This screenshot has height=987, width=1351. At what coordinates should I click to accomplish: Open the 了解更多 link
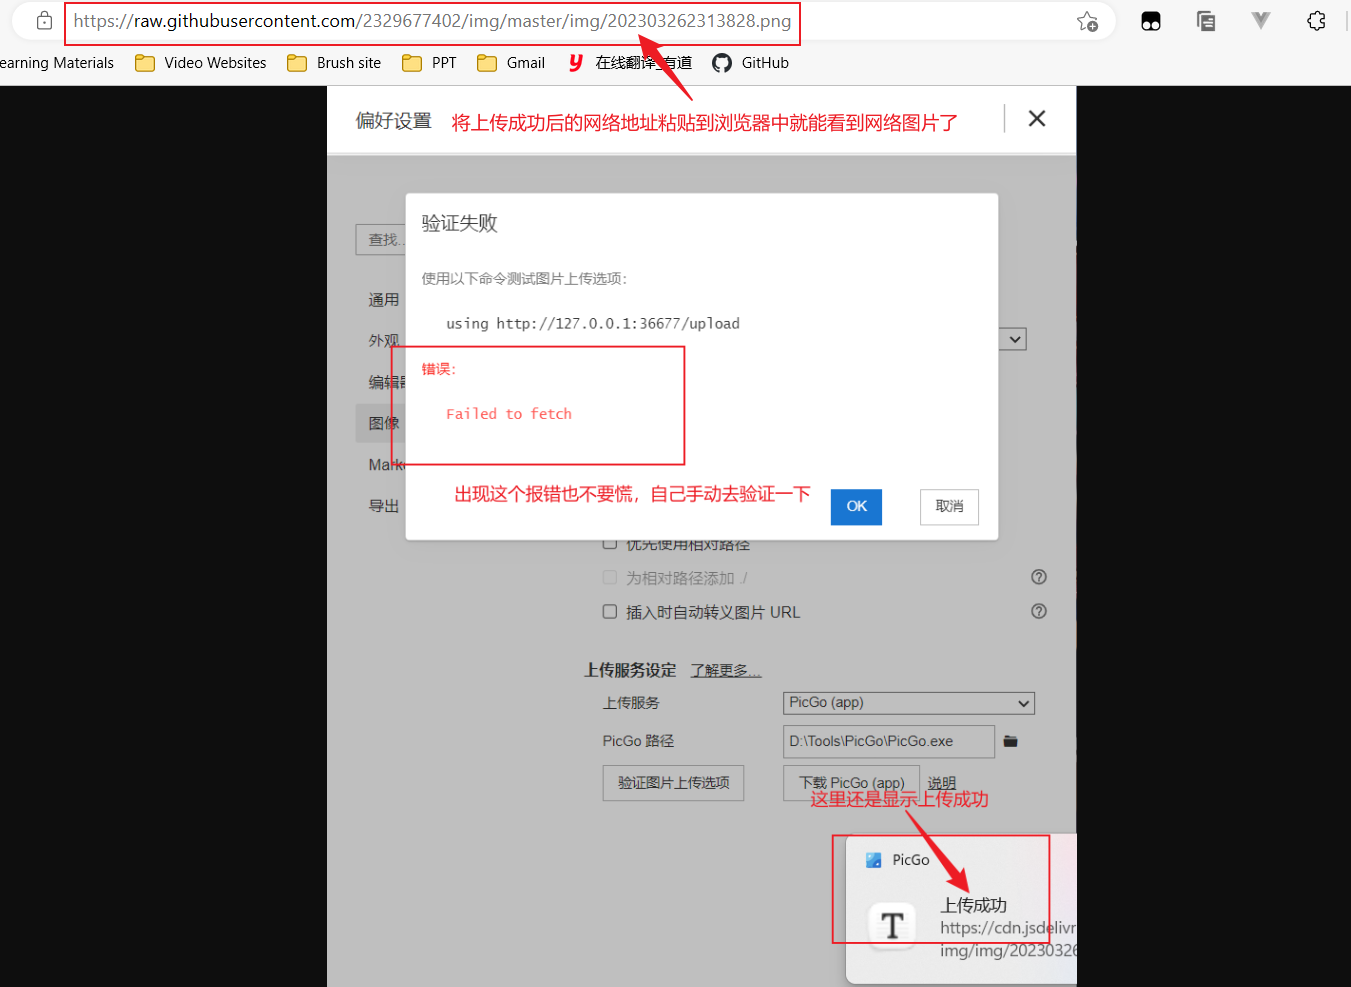pyautogui.click(x=726, y=671)
